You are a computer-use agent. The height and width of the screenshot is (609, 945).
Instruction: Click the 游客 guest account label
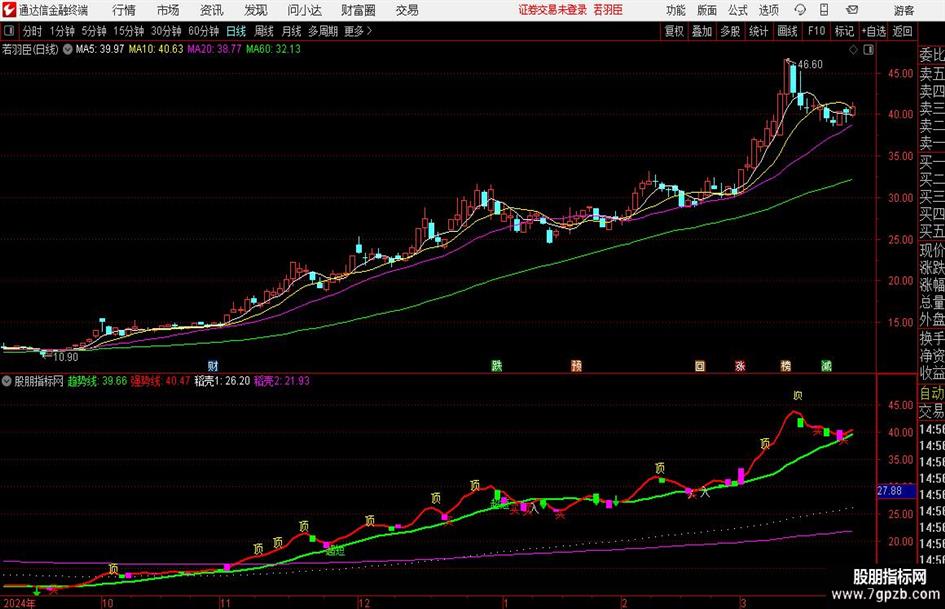[903, 10]
